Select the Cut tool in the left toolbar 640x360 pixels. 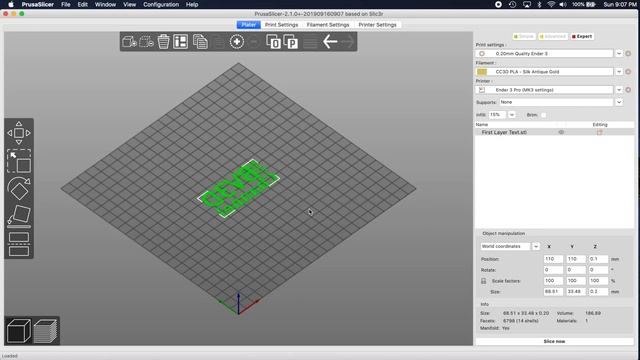tap(19, 244)
